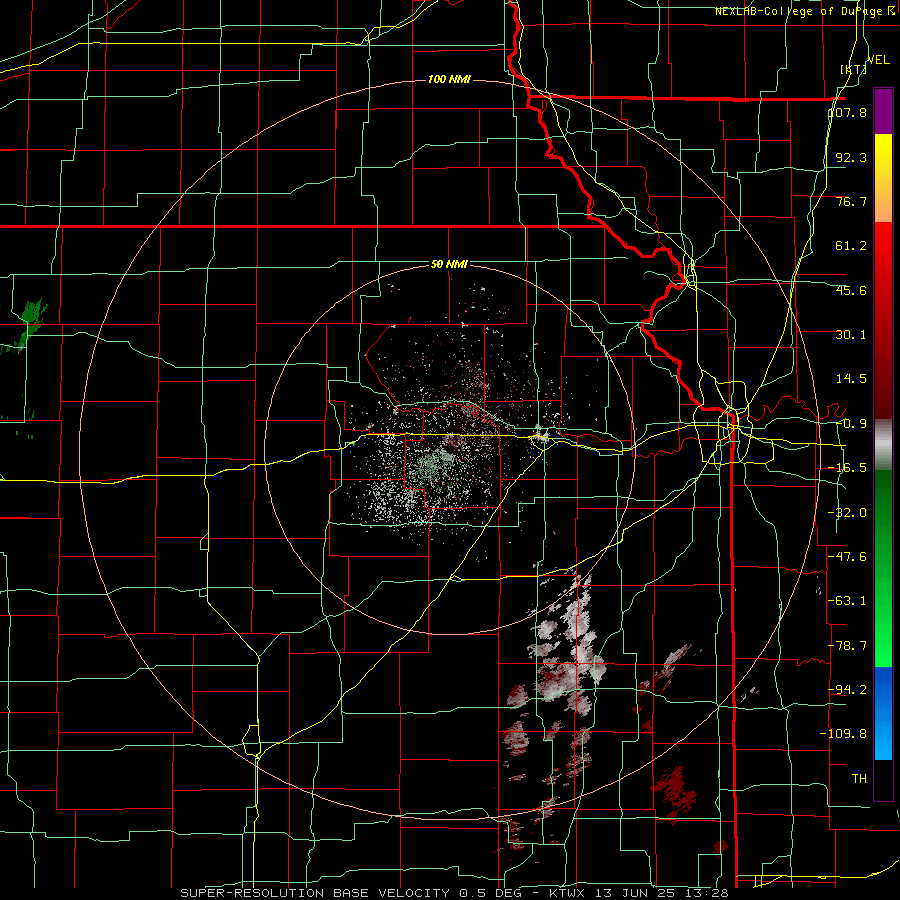Click the green velocity echo near left edge

coord(29,323)
